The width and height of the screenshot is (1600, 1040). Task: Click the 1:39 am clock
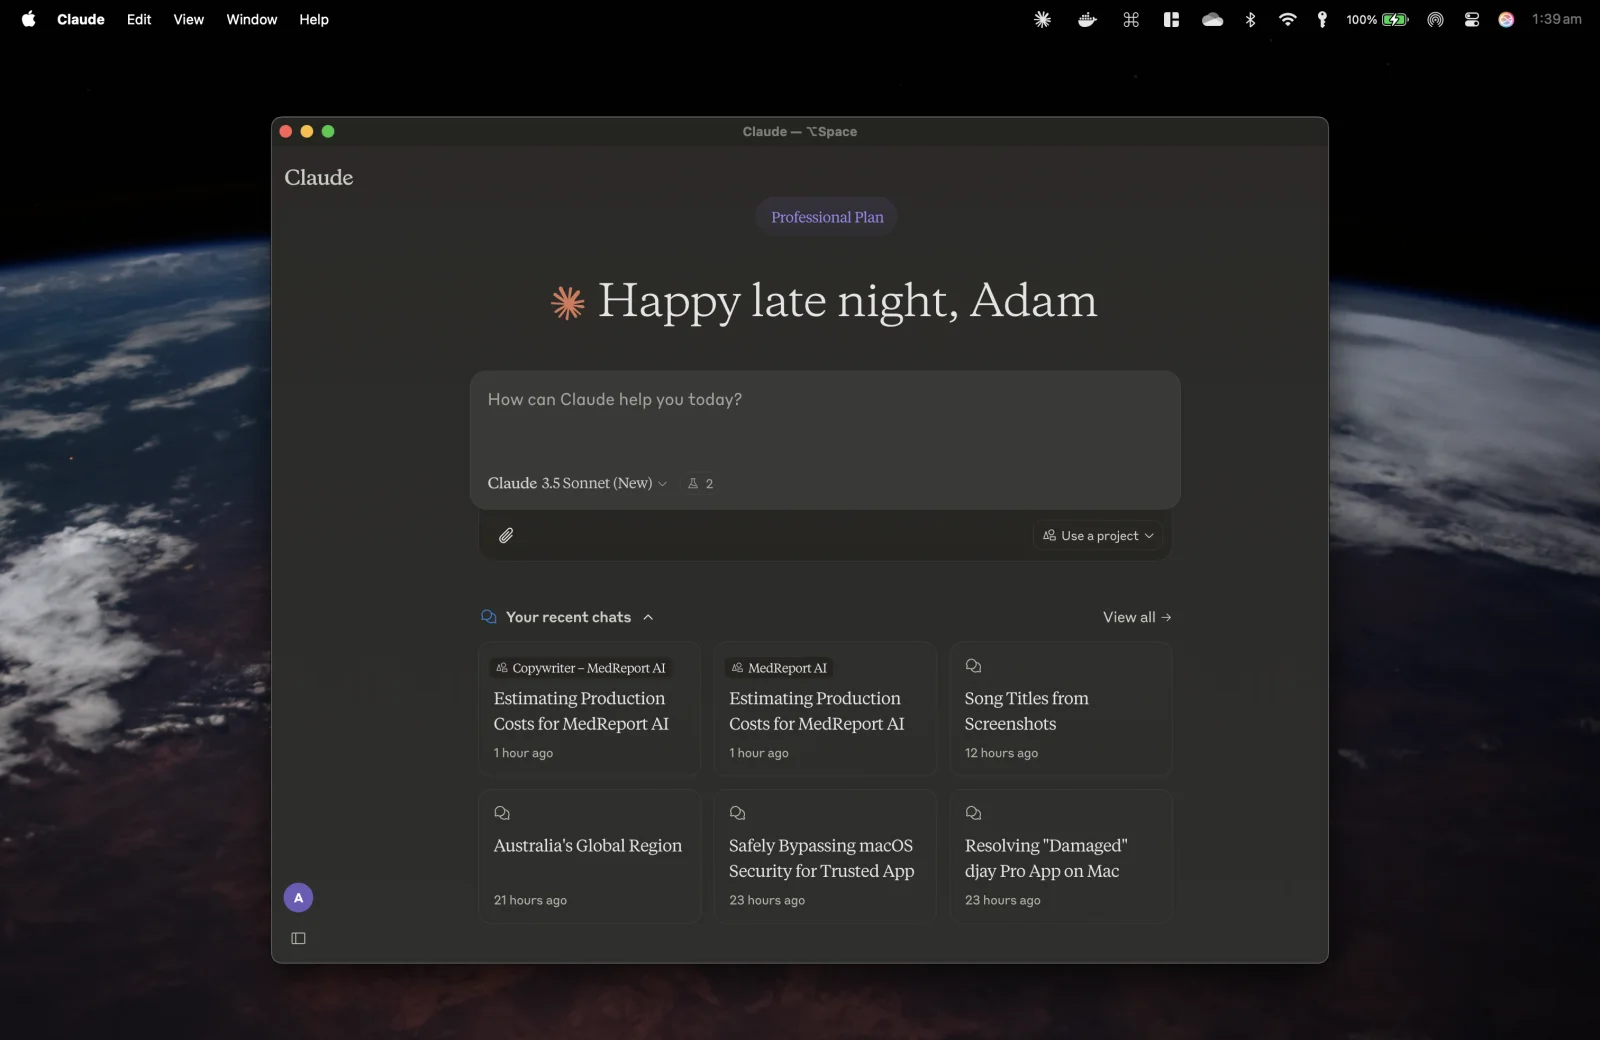point(1557,19)
